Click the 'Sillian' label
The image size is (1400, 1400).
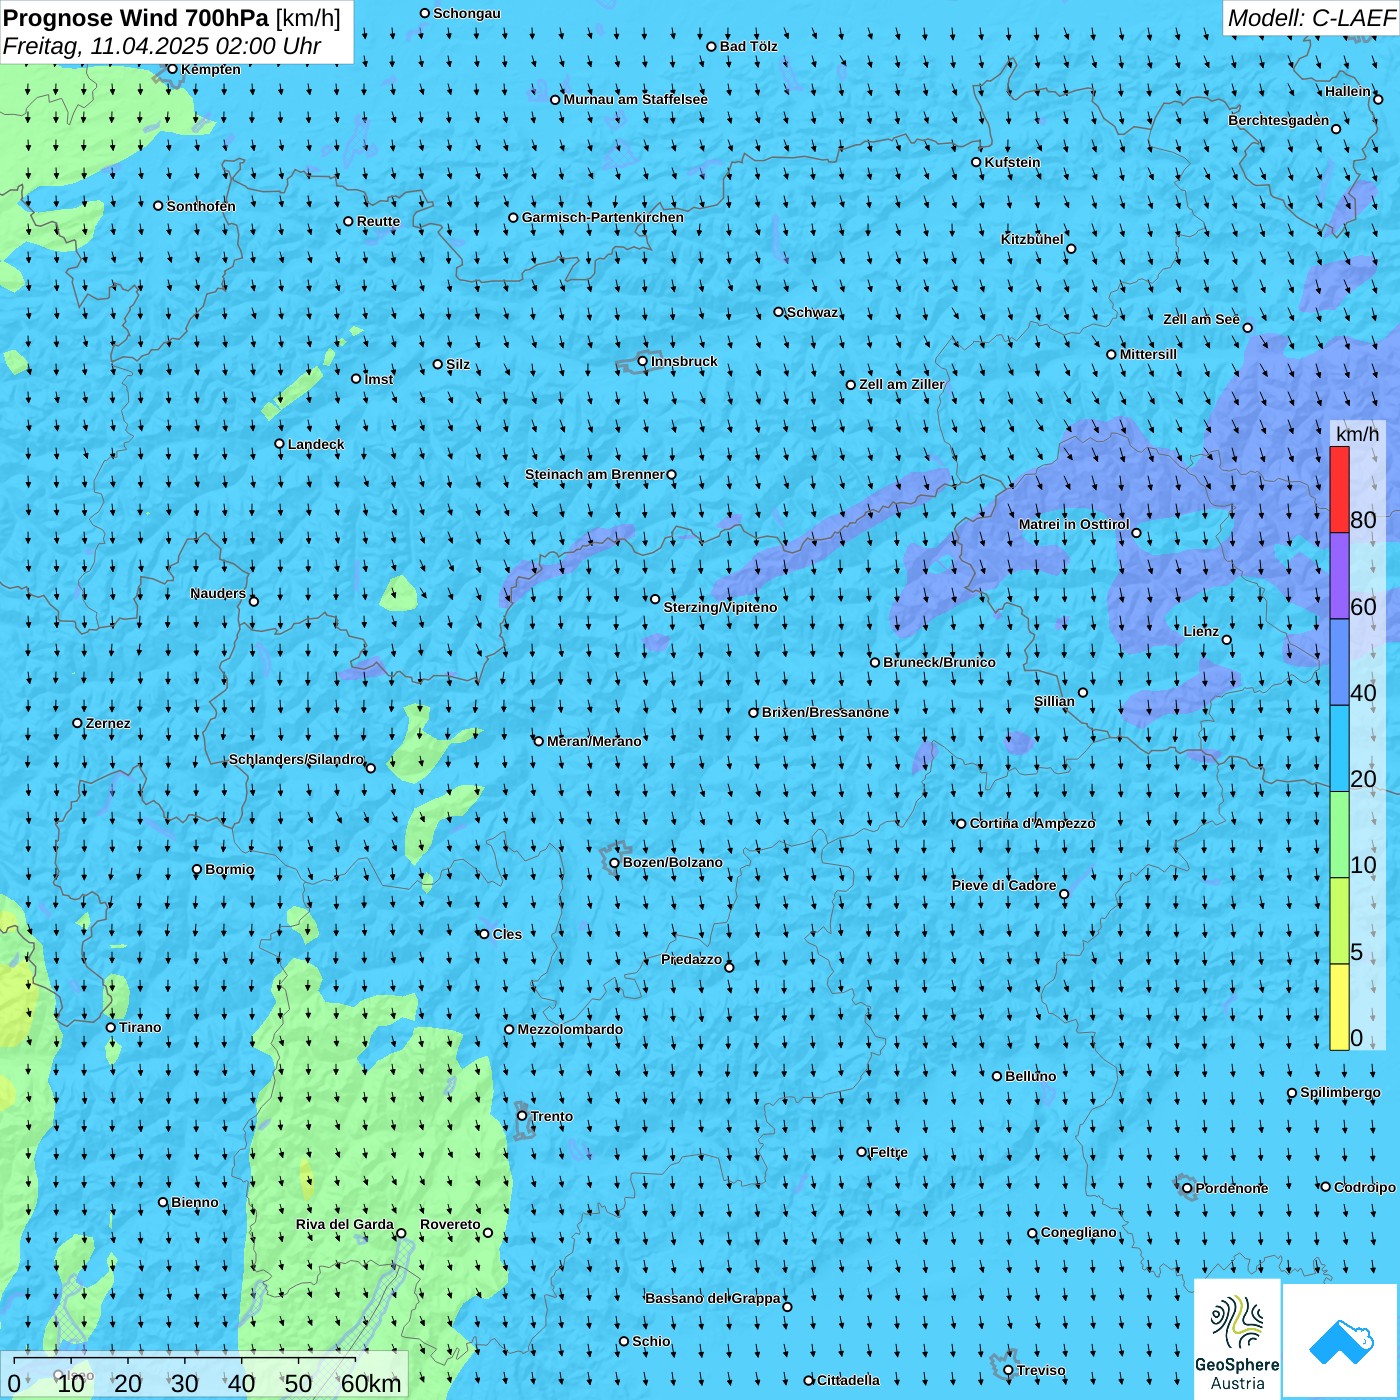[x=1054, y=701]
